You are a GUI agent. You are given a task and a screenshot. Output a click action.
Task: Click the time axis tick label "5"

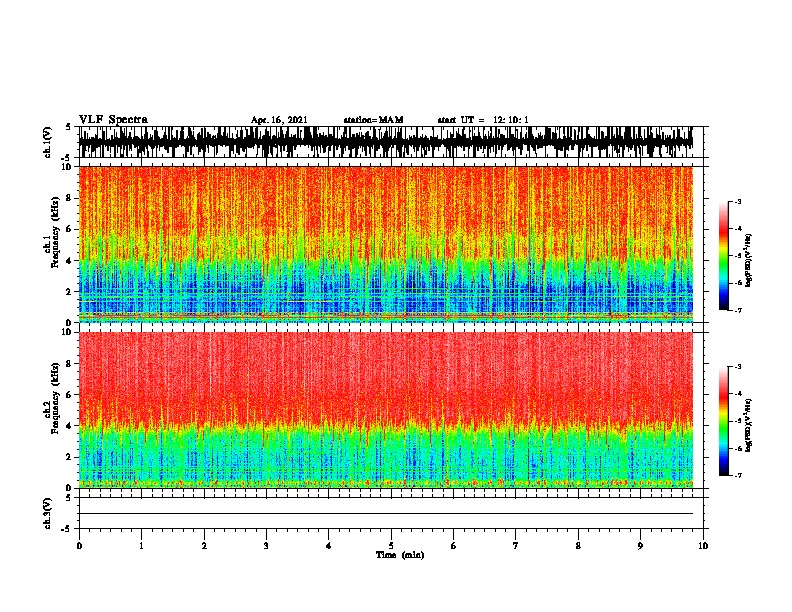click(391, 546)
